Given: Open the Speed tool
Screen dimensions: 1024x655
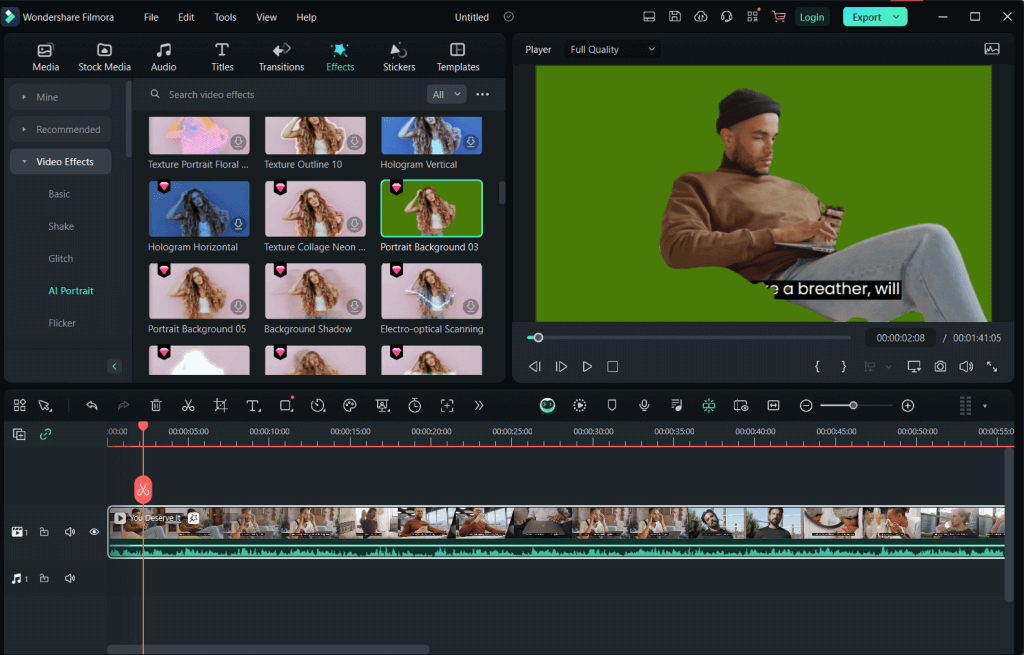Looking at the screenshot, I should [318, 406].
